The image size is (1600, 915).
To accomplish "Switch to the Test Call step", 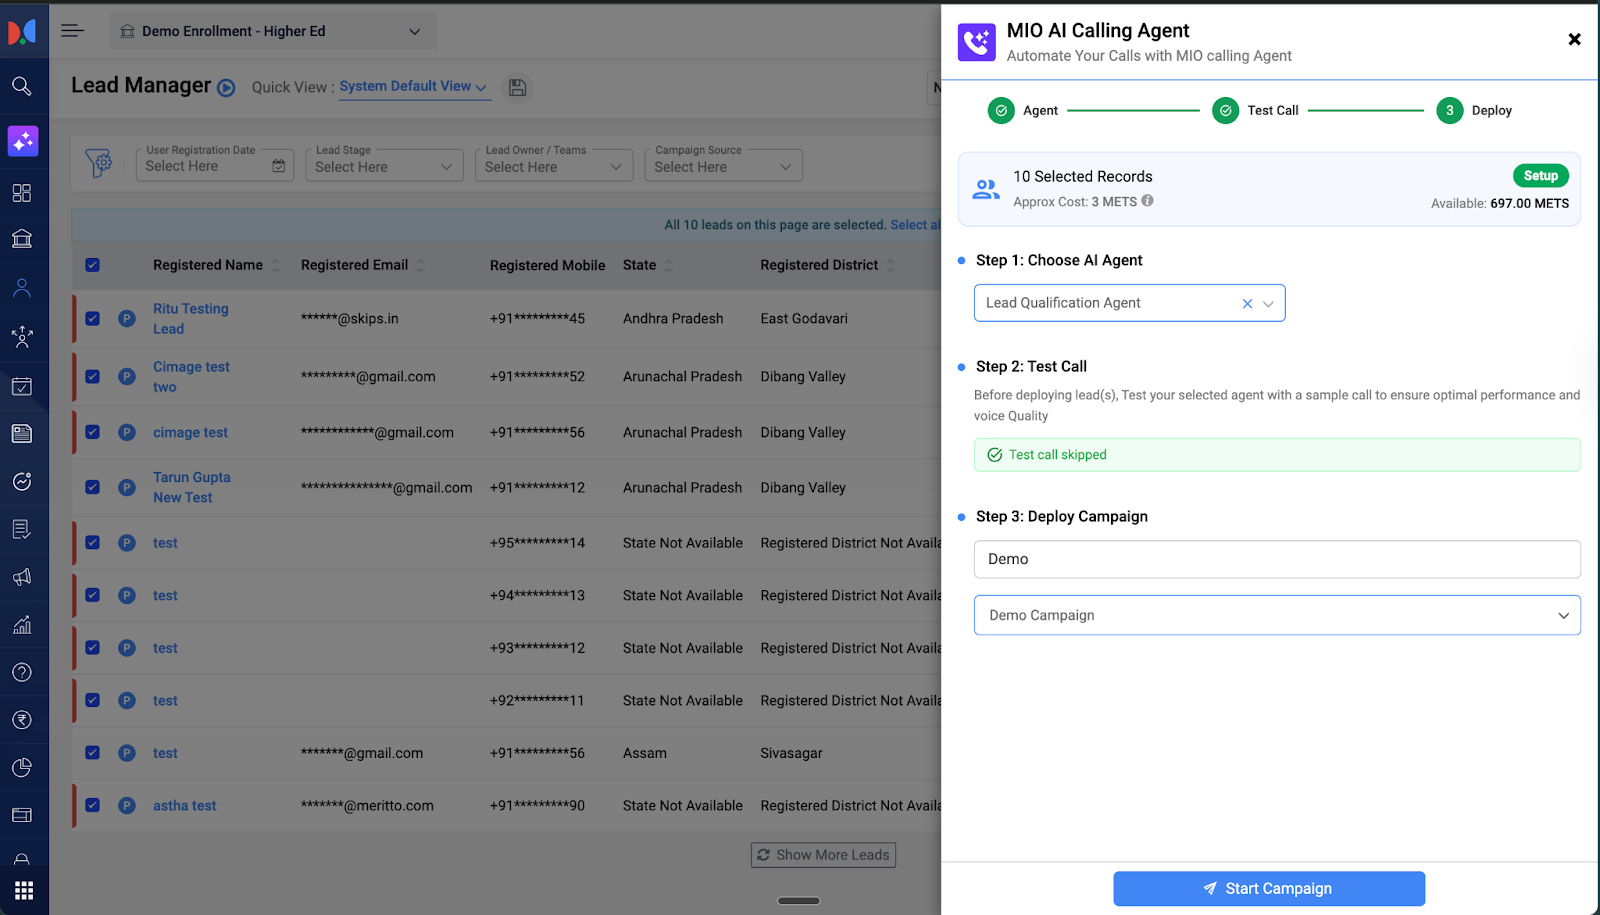I will [x=1226, y=111].
